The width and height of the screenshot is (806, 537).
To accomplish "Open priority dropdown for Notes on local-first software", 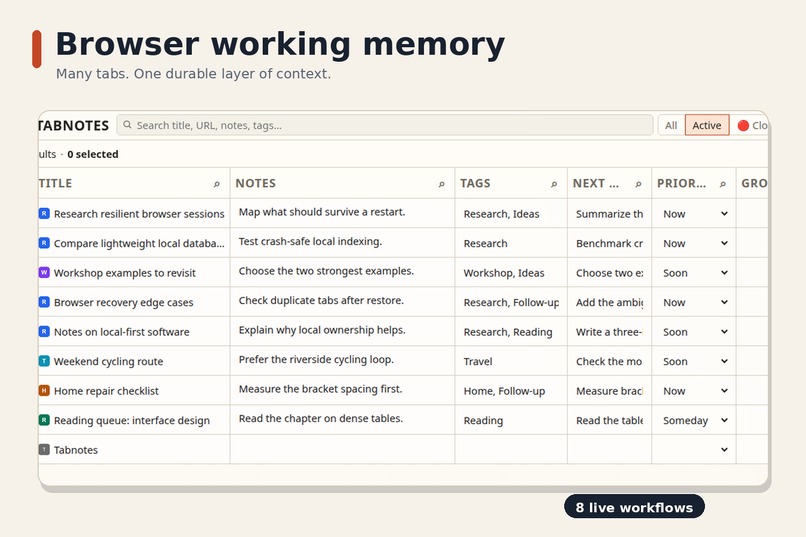I will coord(695,332).
